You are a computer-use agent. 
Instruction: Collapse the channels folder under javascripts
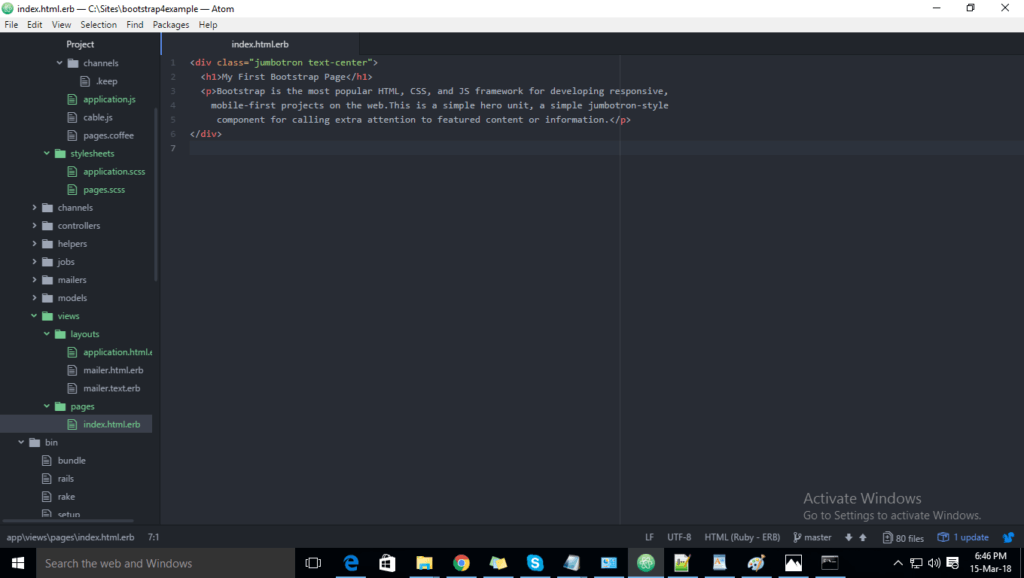pyautogui.click(x=59, y=63)
